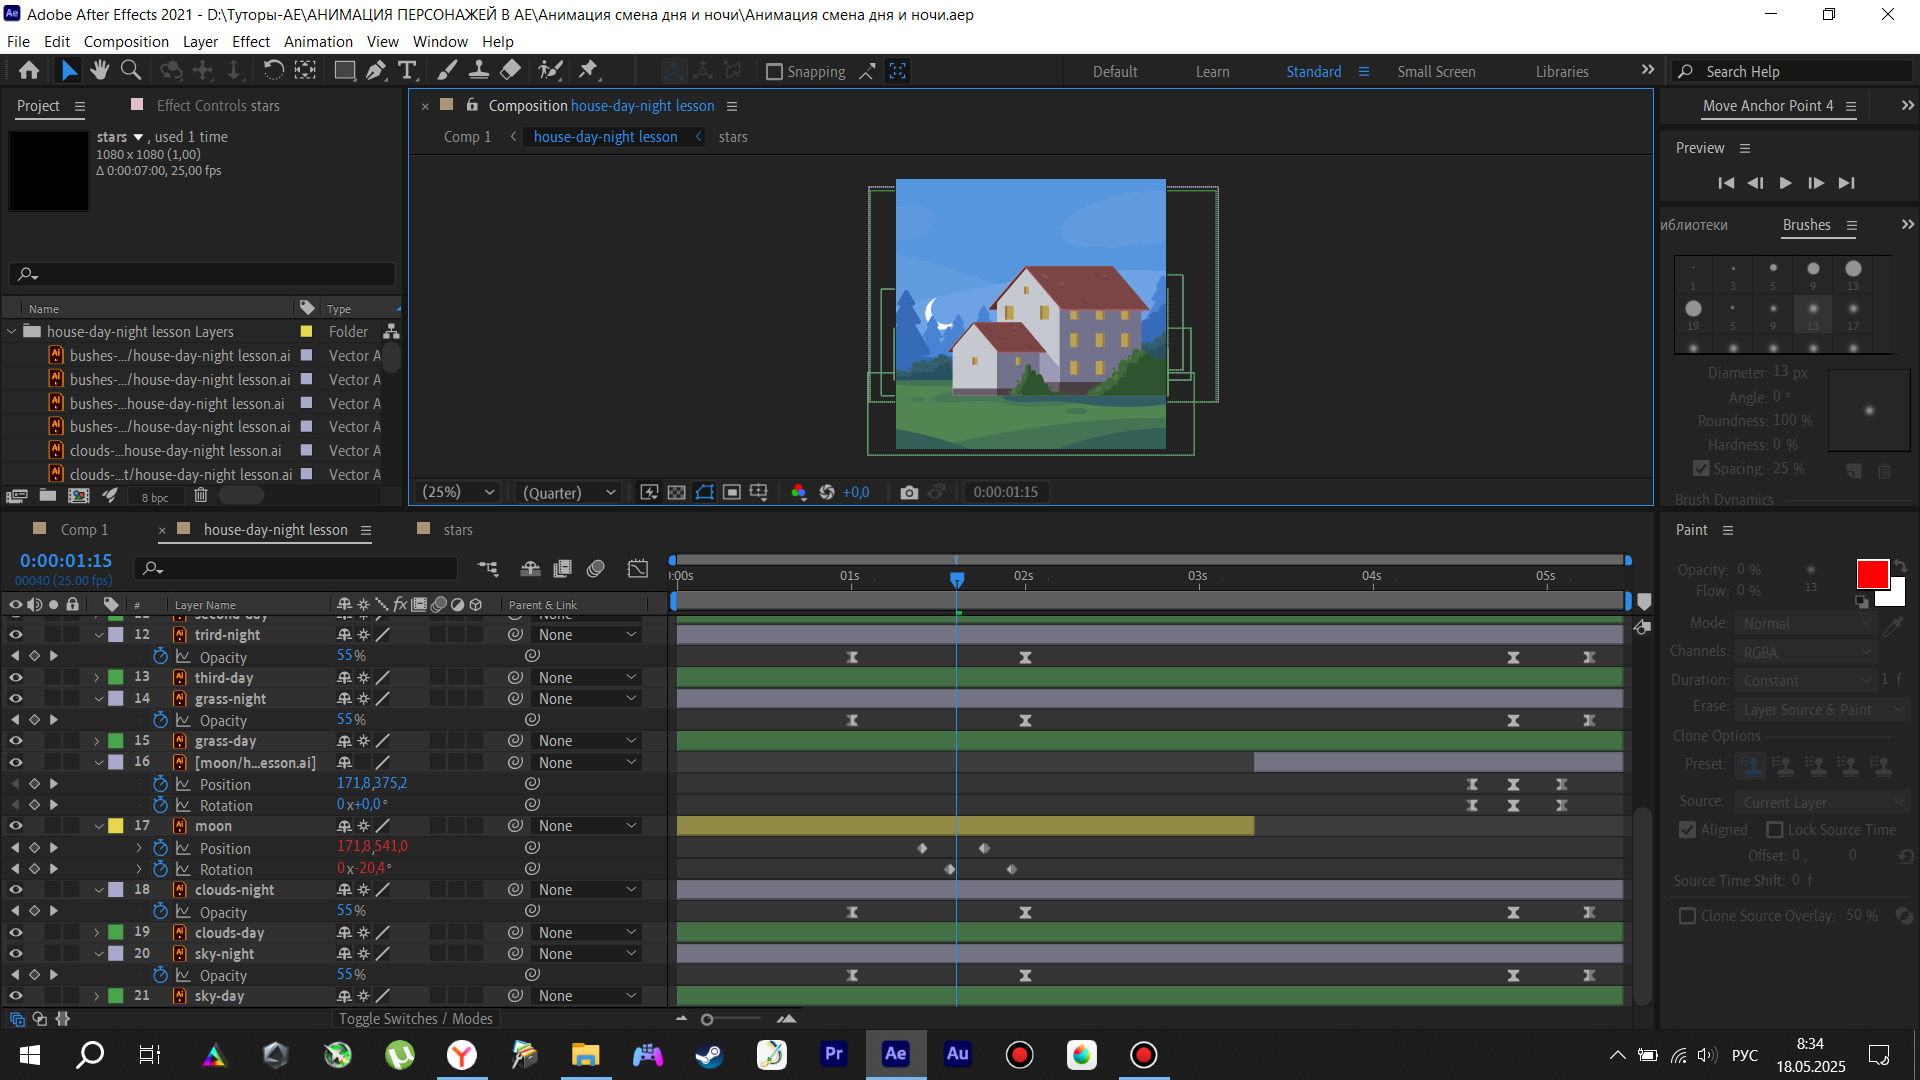This screenshot has width=1920, height=1080.
Task: Click the Project panel search field
Action: pyautogui.click(x=200, y=274)
